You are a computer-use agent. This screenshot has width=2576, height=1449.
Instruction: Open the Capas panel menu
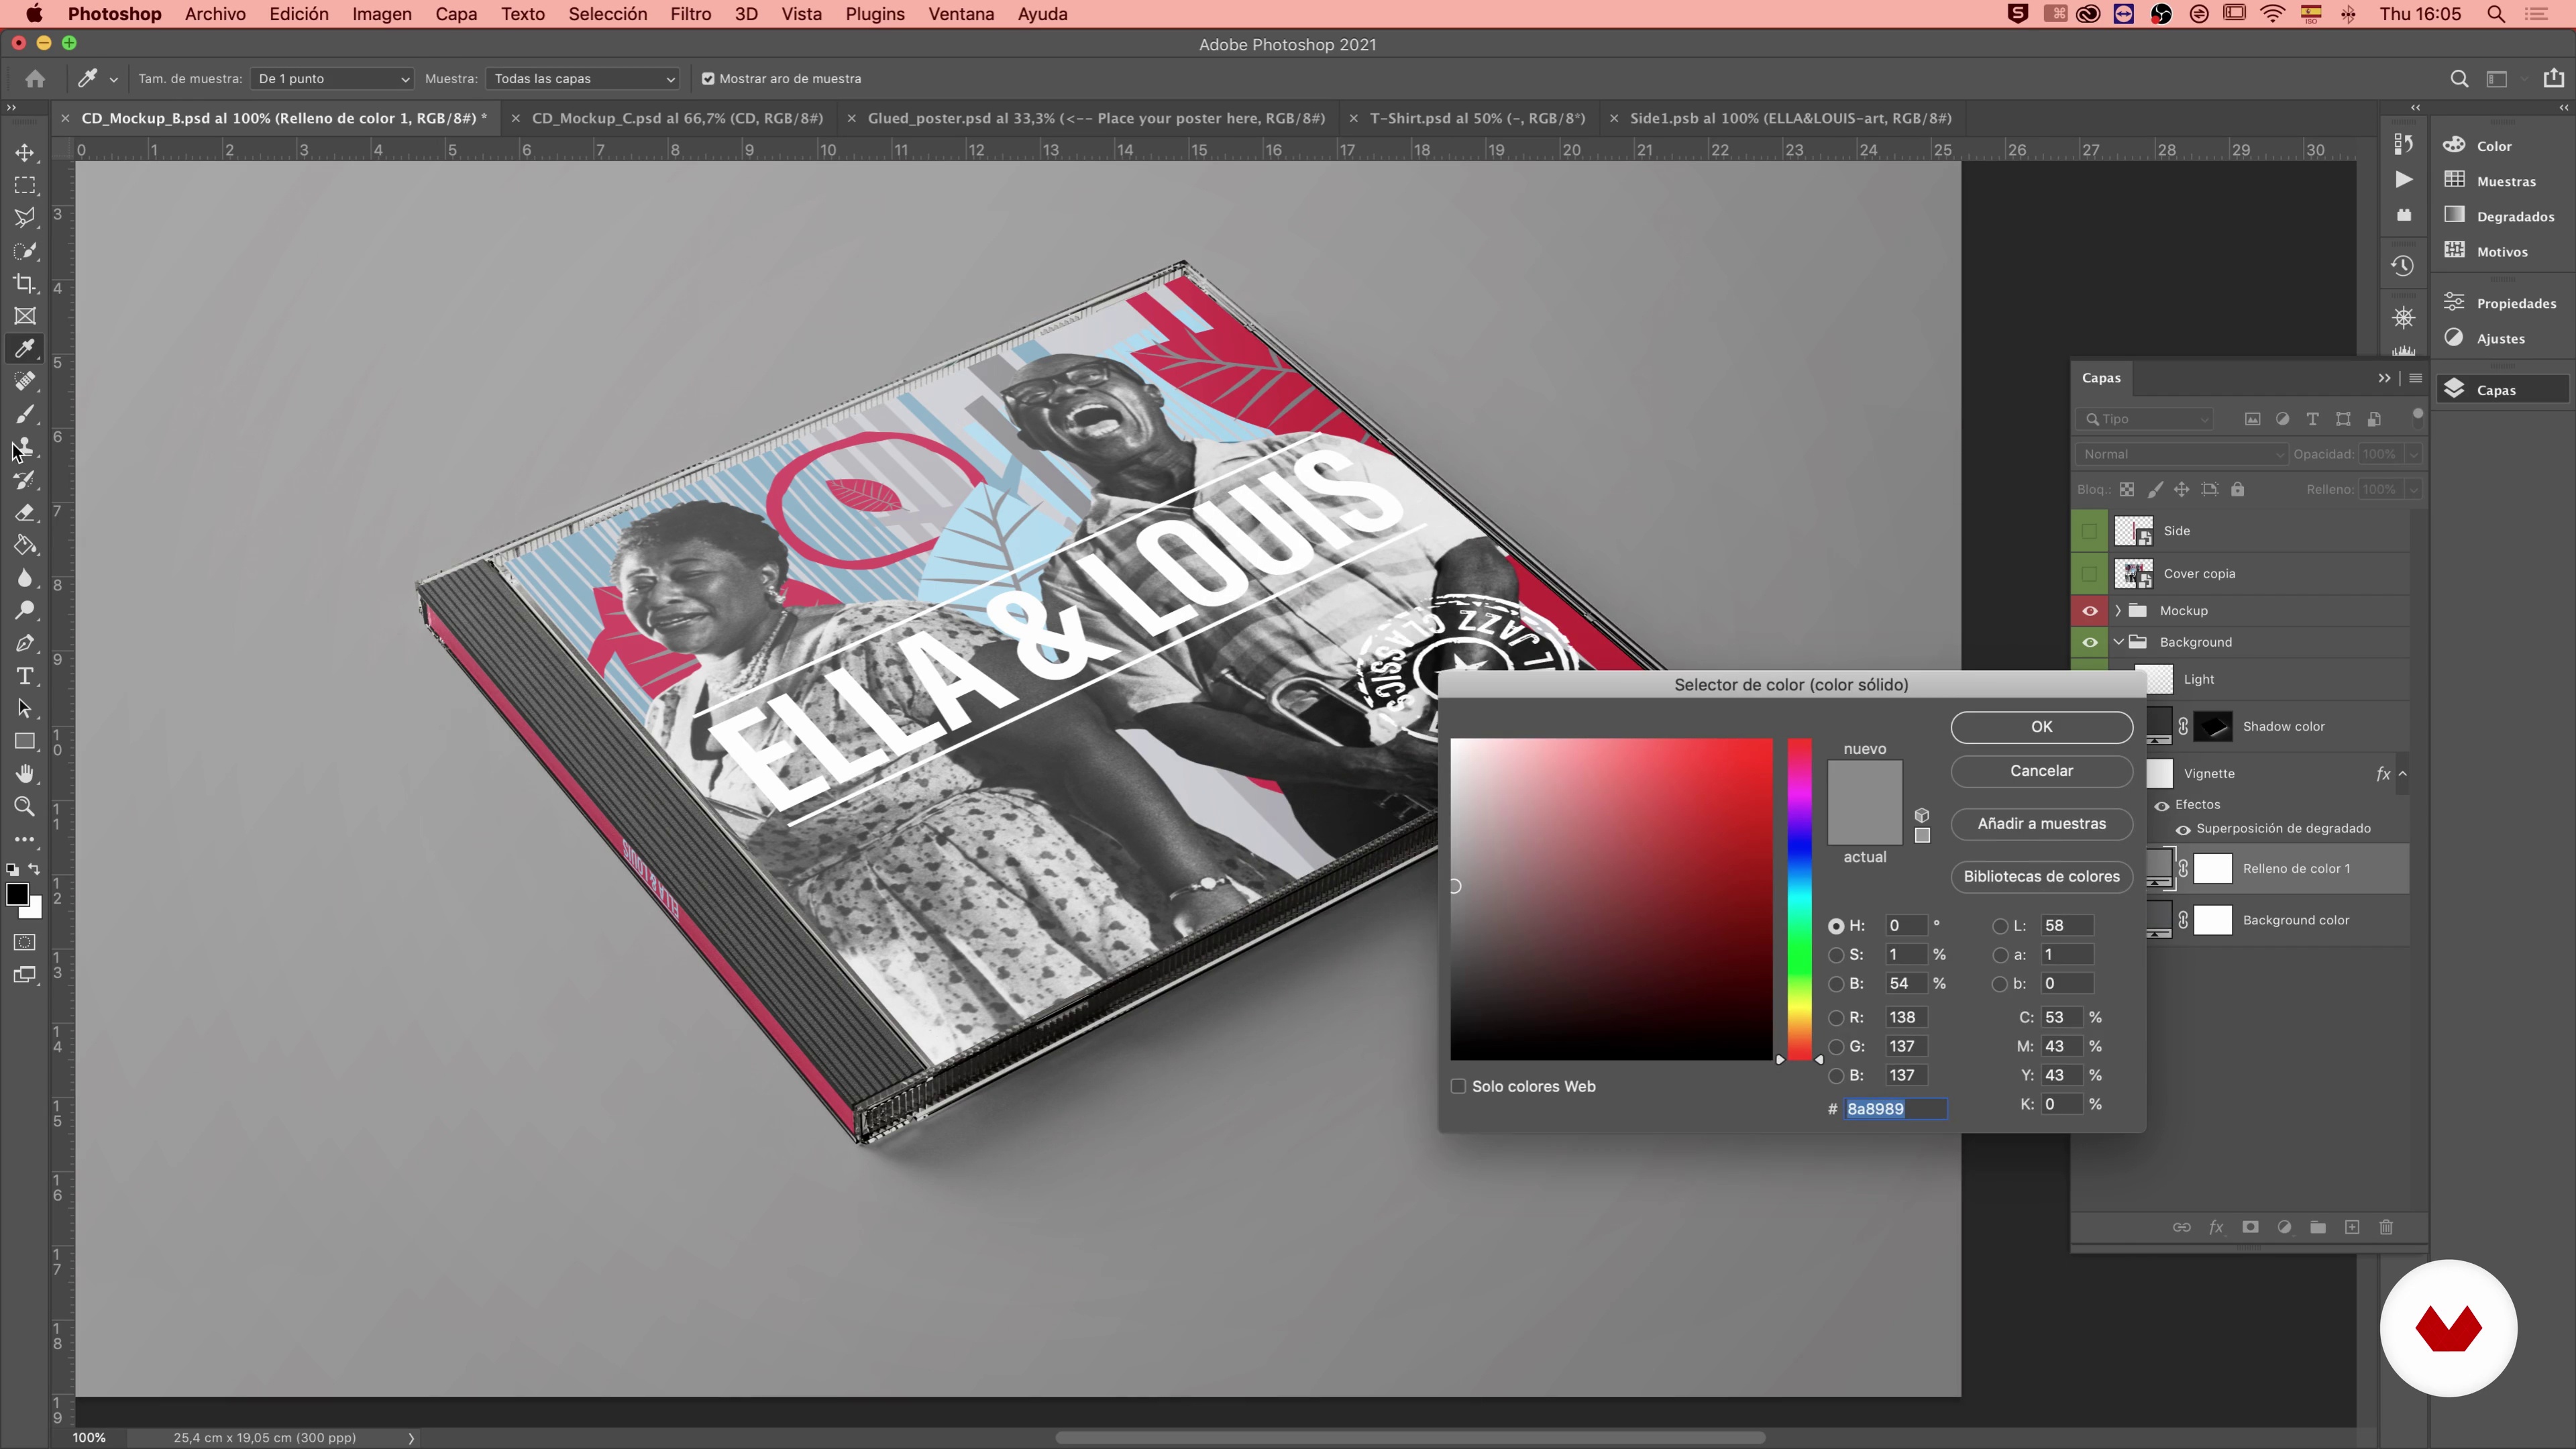tap(2415, 379)
